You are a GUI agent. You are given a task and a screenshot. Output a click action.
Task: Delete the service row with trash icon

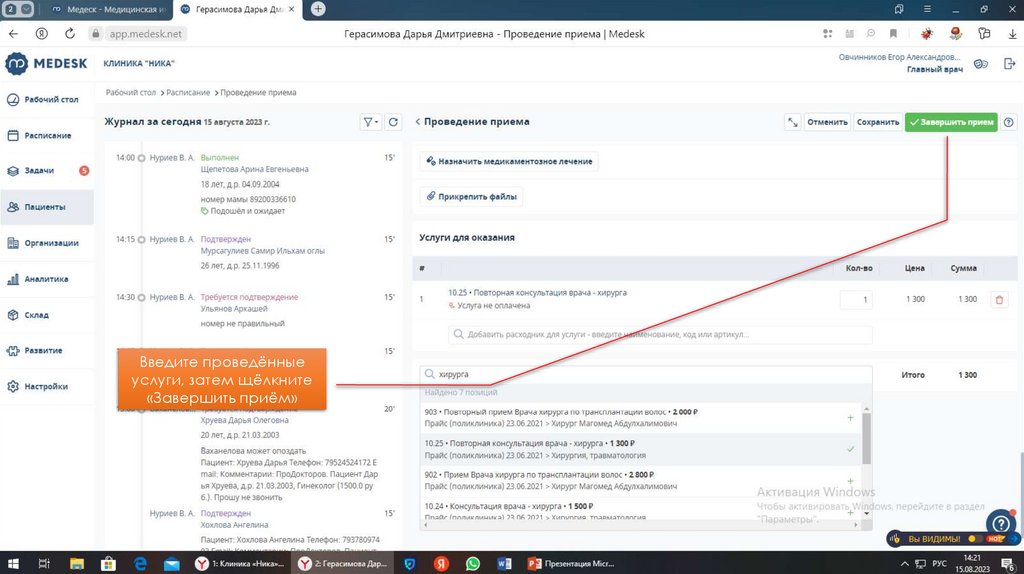pyautogui.click(x=998, y=299)
